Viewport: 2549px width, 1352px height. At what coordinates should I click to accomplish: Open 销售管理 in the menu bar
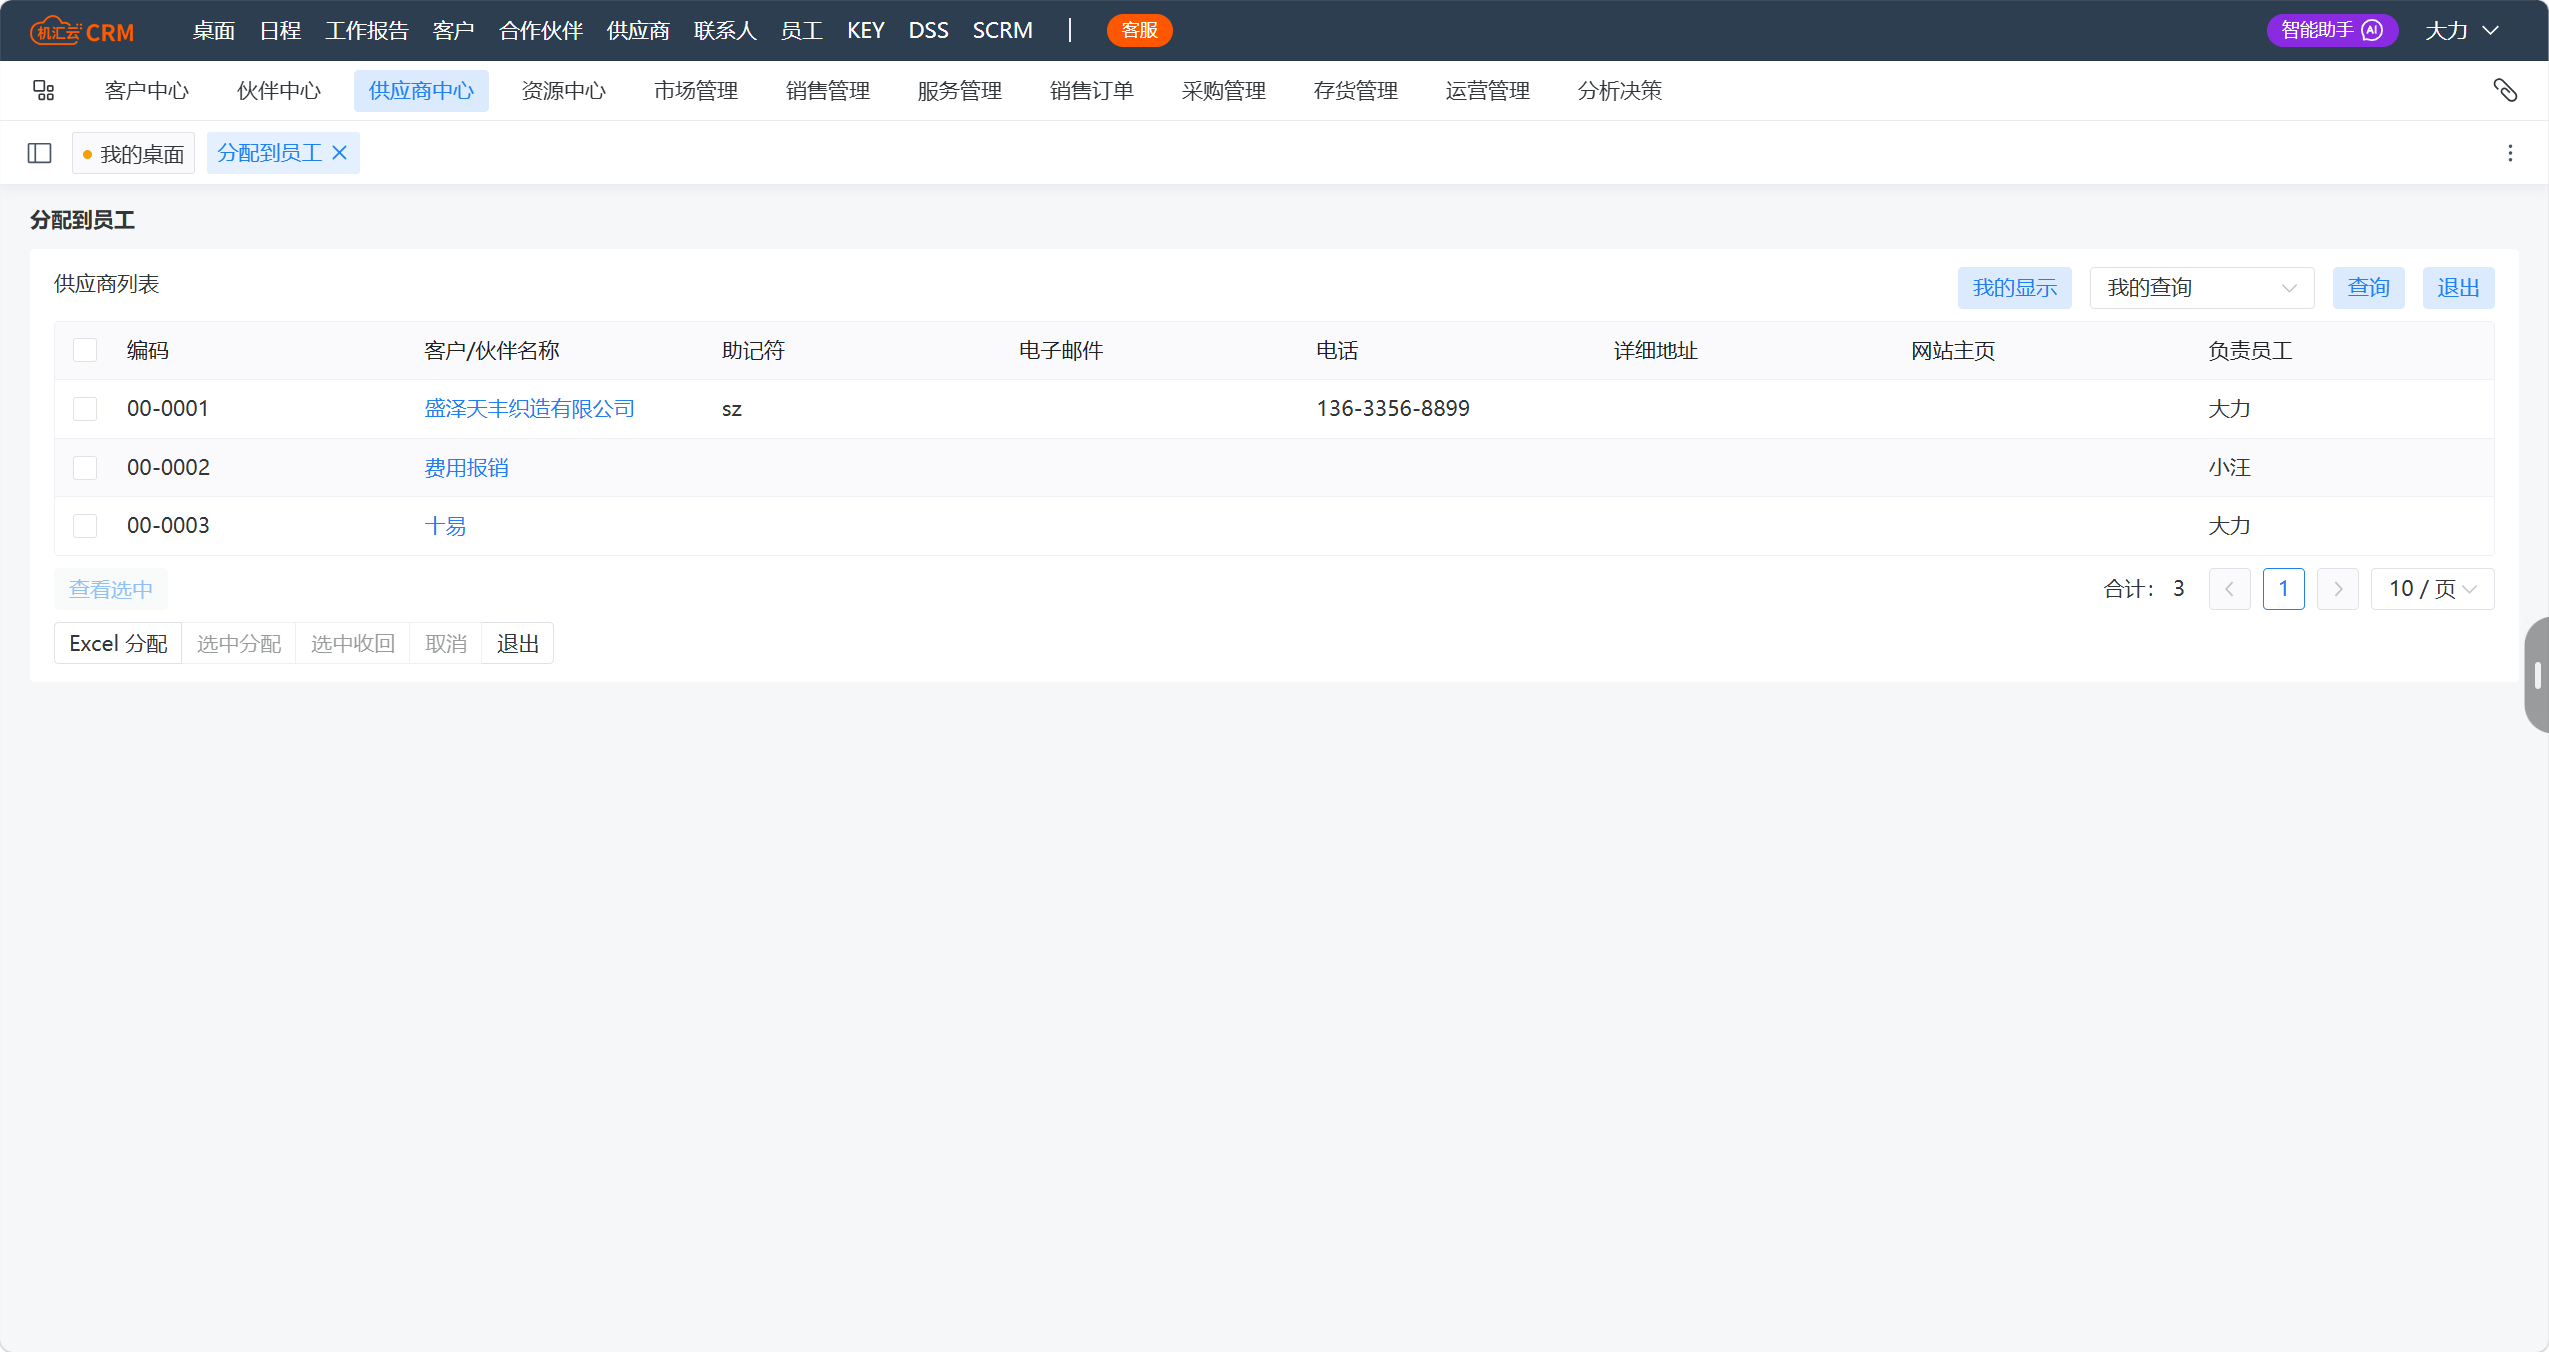pyautogui.click(x=828, y=91)
